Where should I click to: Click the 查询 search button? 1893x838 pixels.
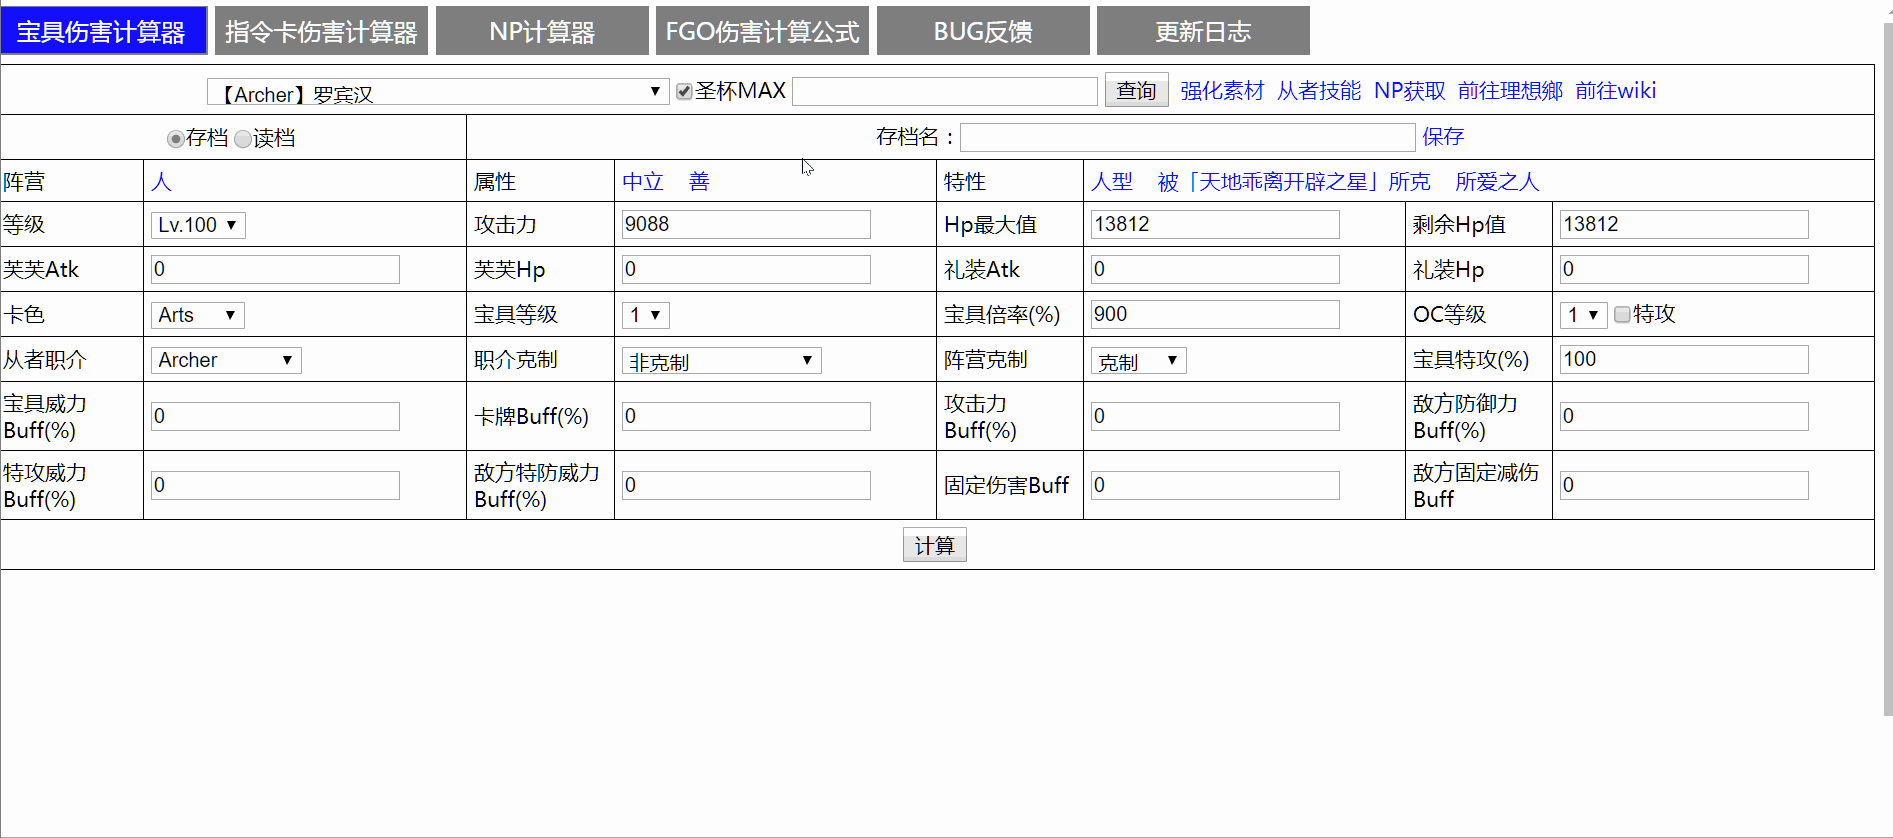(x=1136, y=91)
